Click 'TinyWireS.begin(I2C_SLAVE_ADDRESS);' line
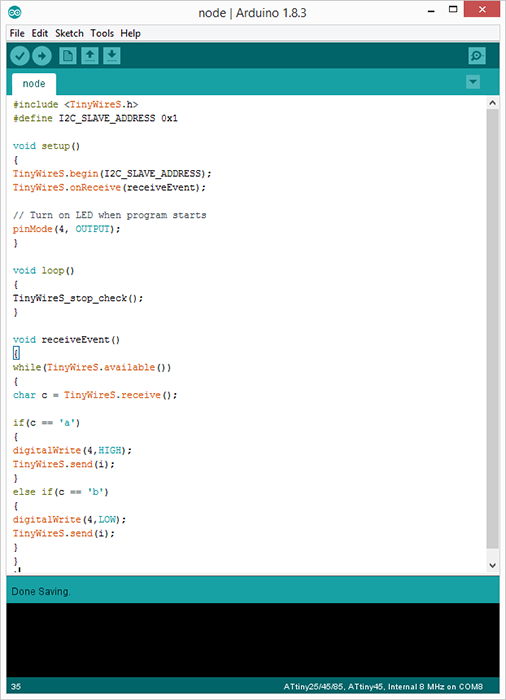Viewport: 506px width, 700px height. click(x=112, y=174)
